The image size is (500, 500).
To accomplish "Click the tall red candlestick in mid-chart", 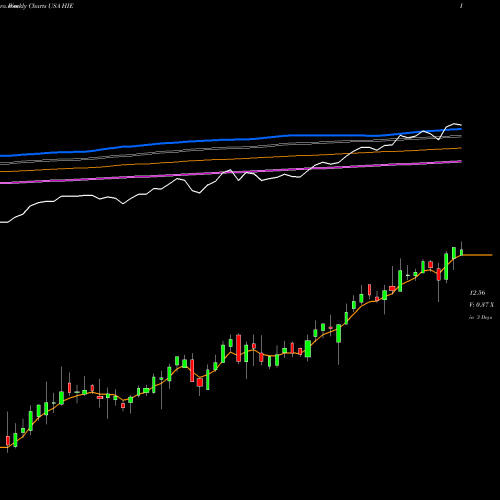I will 238,348.
